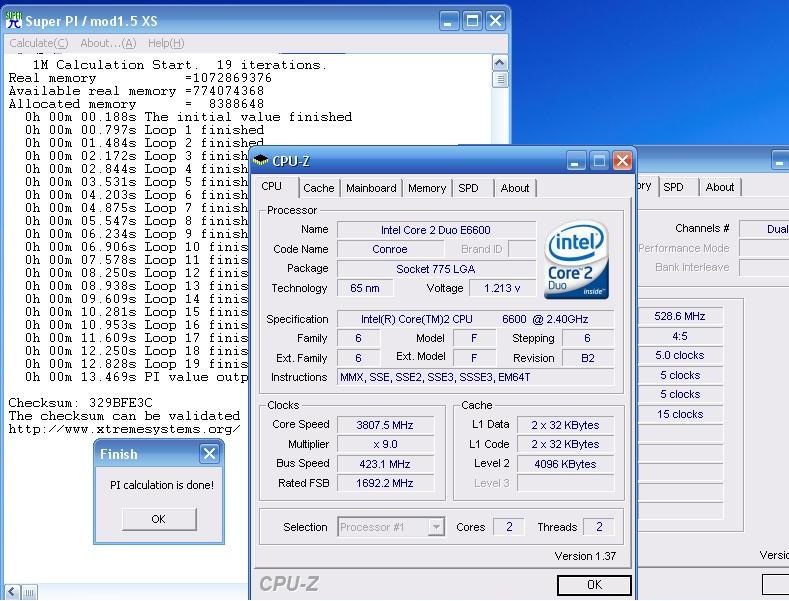
Task: Click the Multiplier value x 9.0
Action: coord(385,444)
